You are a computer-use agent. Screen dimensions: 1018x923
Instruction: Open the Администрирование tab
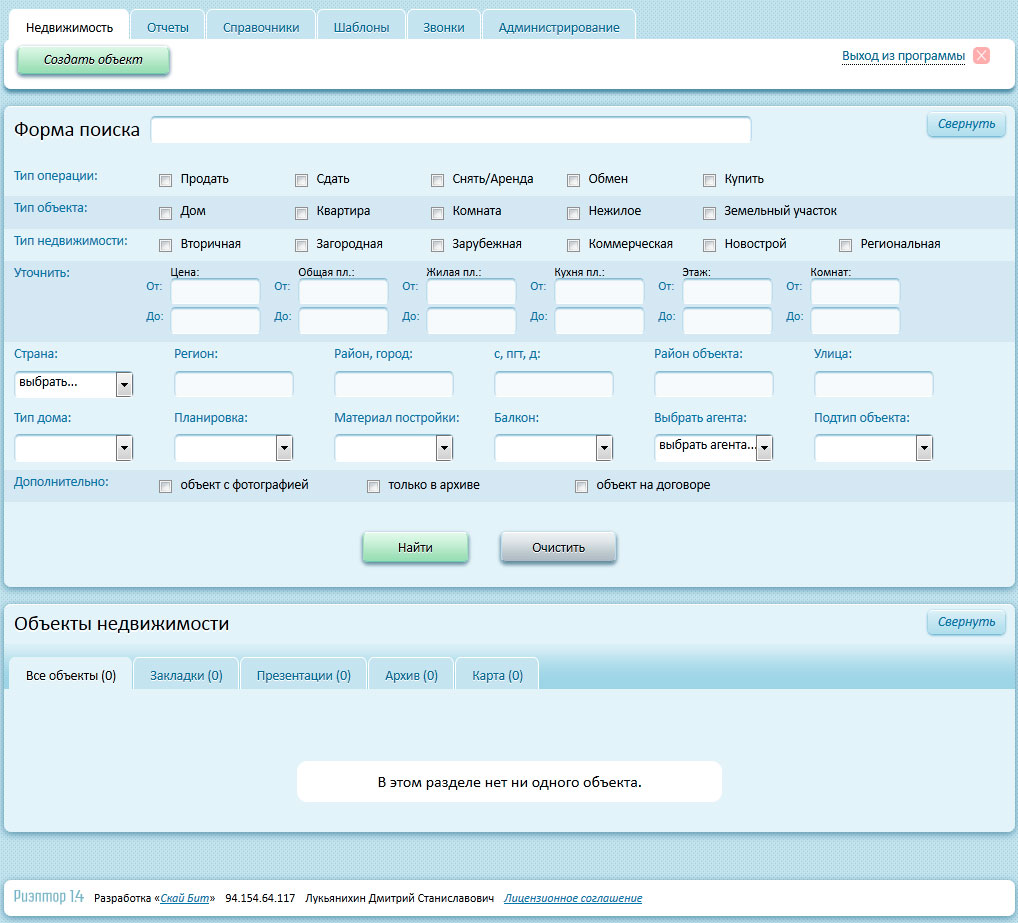point(559,27)
